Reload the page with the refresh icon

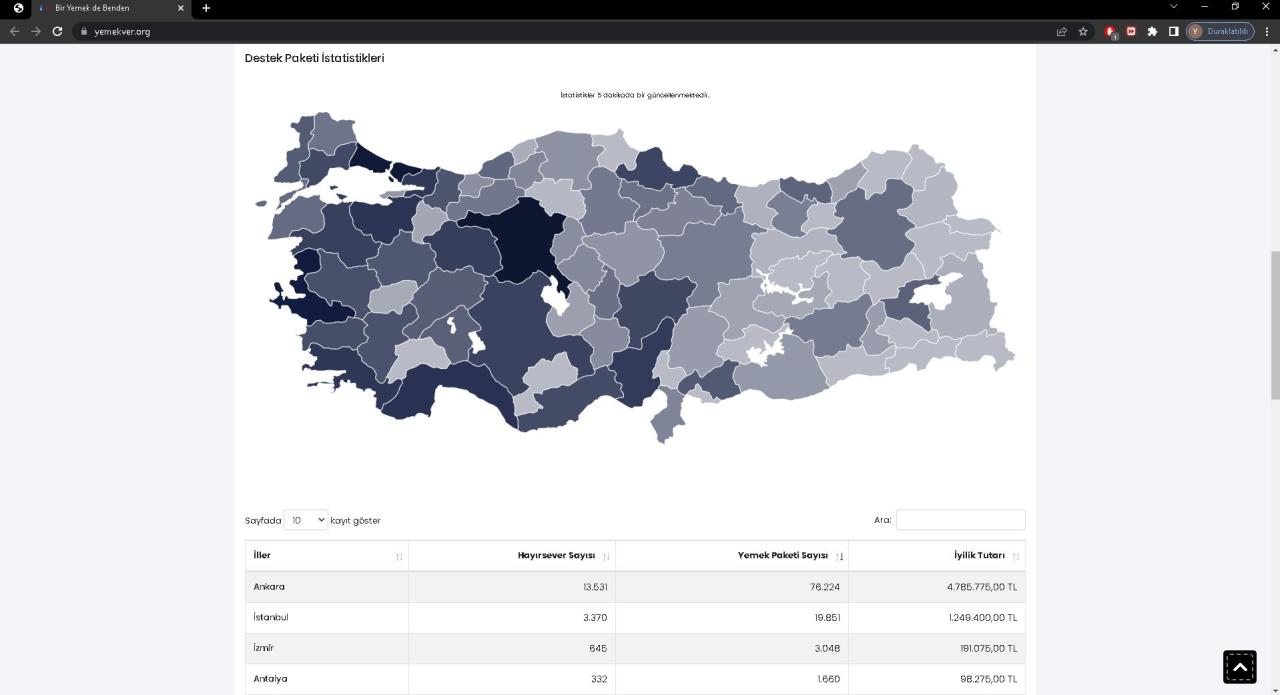pyautogui.click(x=57, y=31)
